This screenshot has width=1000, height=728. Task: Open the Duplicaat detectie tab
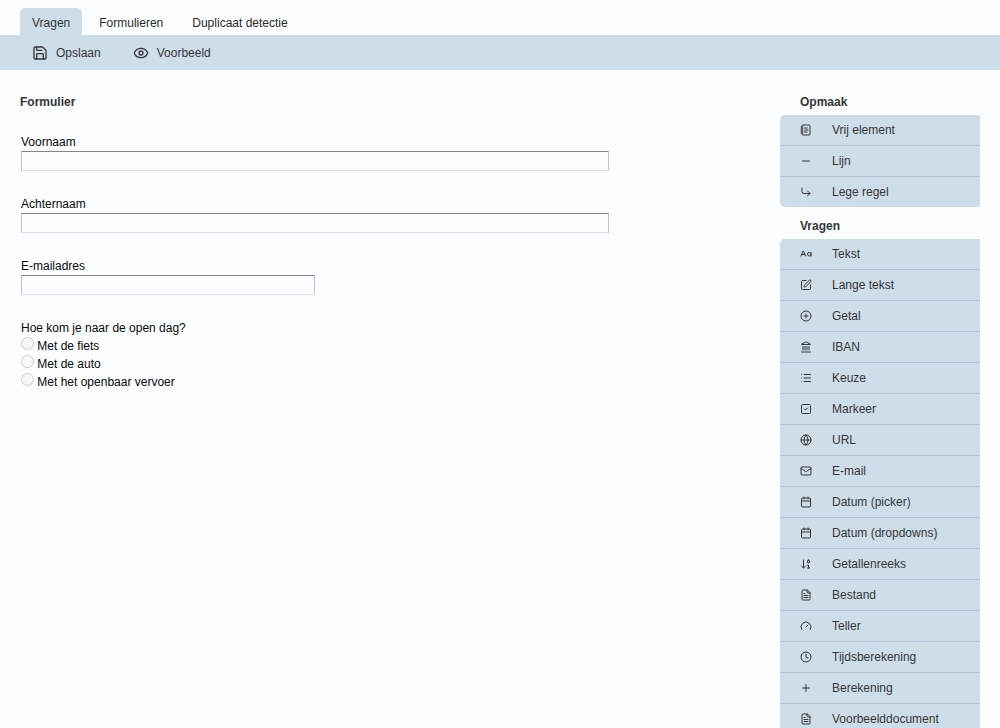pyautogui.click(x=240, y=22)
